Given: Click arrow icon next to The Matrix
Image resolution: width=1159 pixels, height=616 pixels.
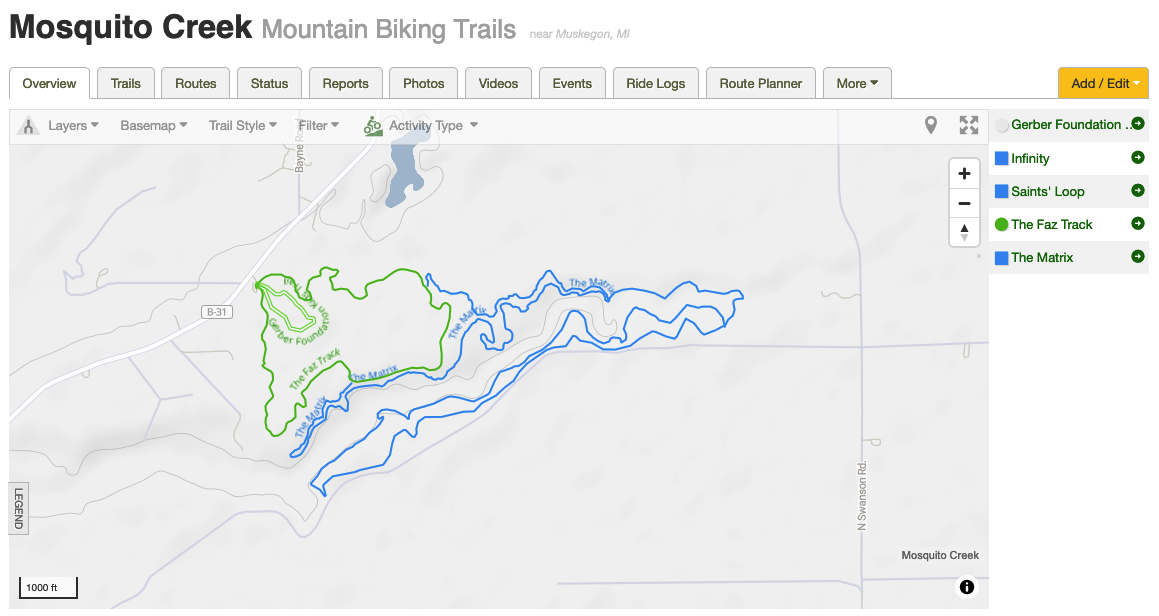Looking at the screenshot, I should pyautogui.click(x=1137, y=257).
